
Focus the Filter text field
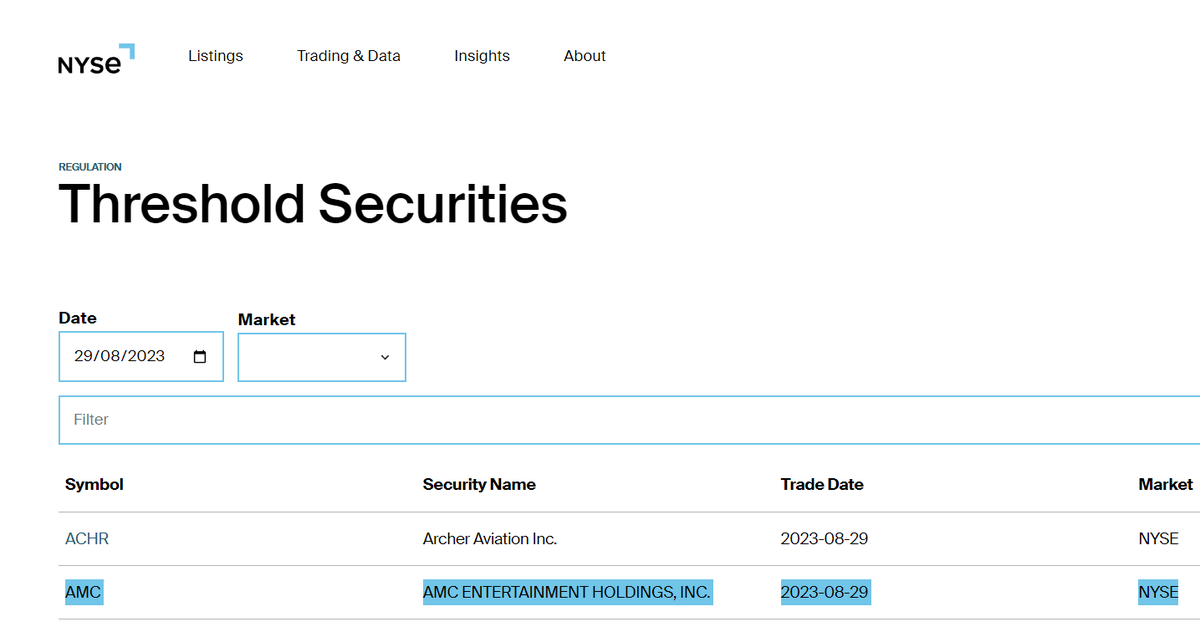coord(630,420)
